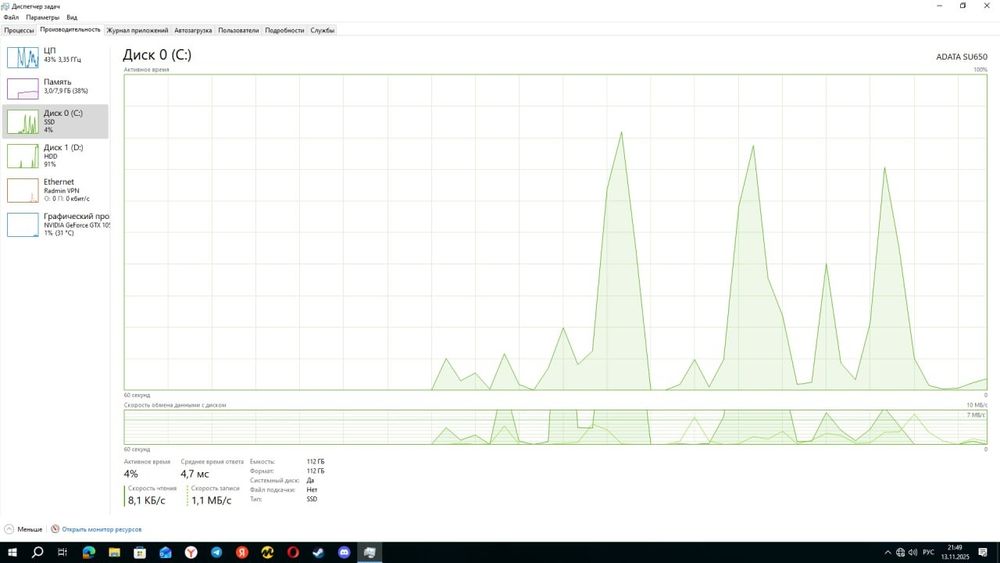The image size is (1000, 563).
Task: Select Диск 1 (D:) HDD item
Action: 55,156
